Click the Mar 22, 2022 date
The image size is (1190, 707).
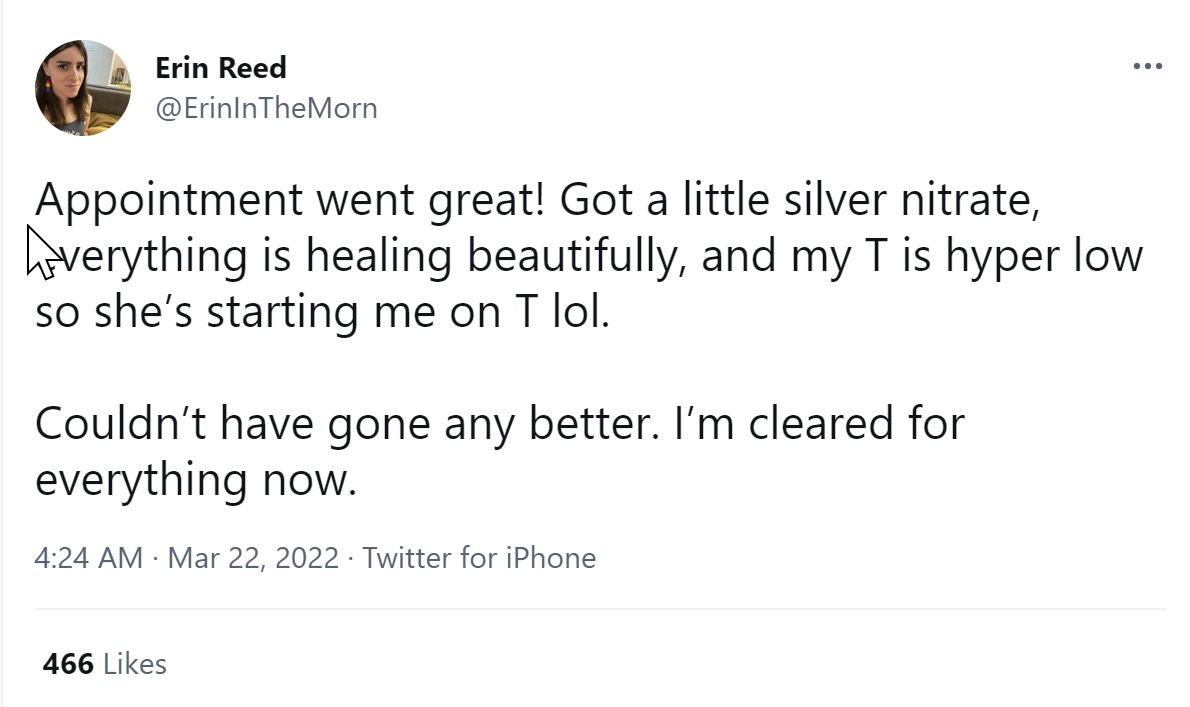pos(253,558)
